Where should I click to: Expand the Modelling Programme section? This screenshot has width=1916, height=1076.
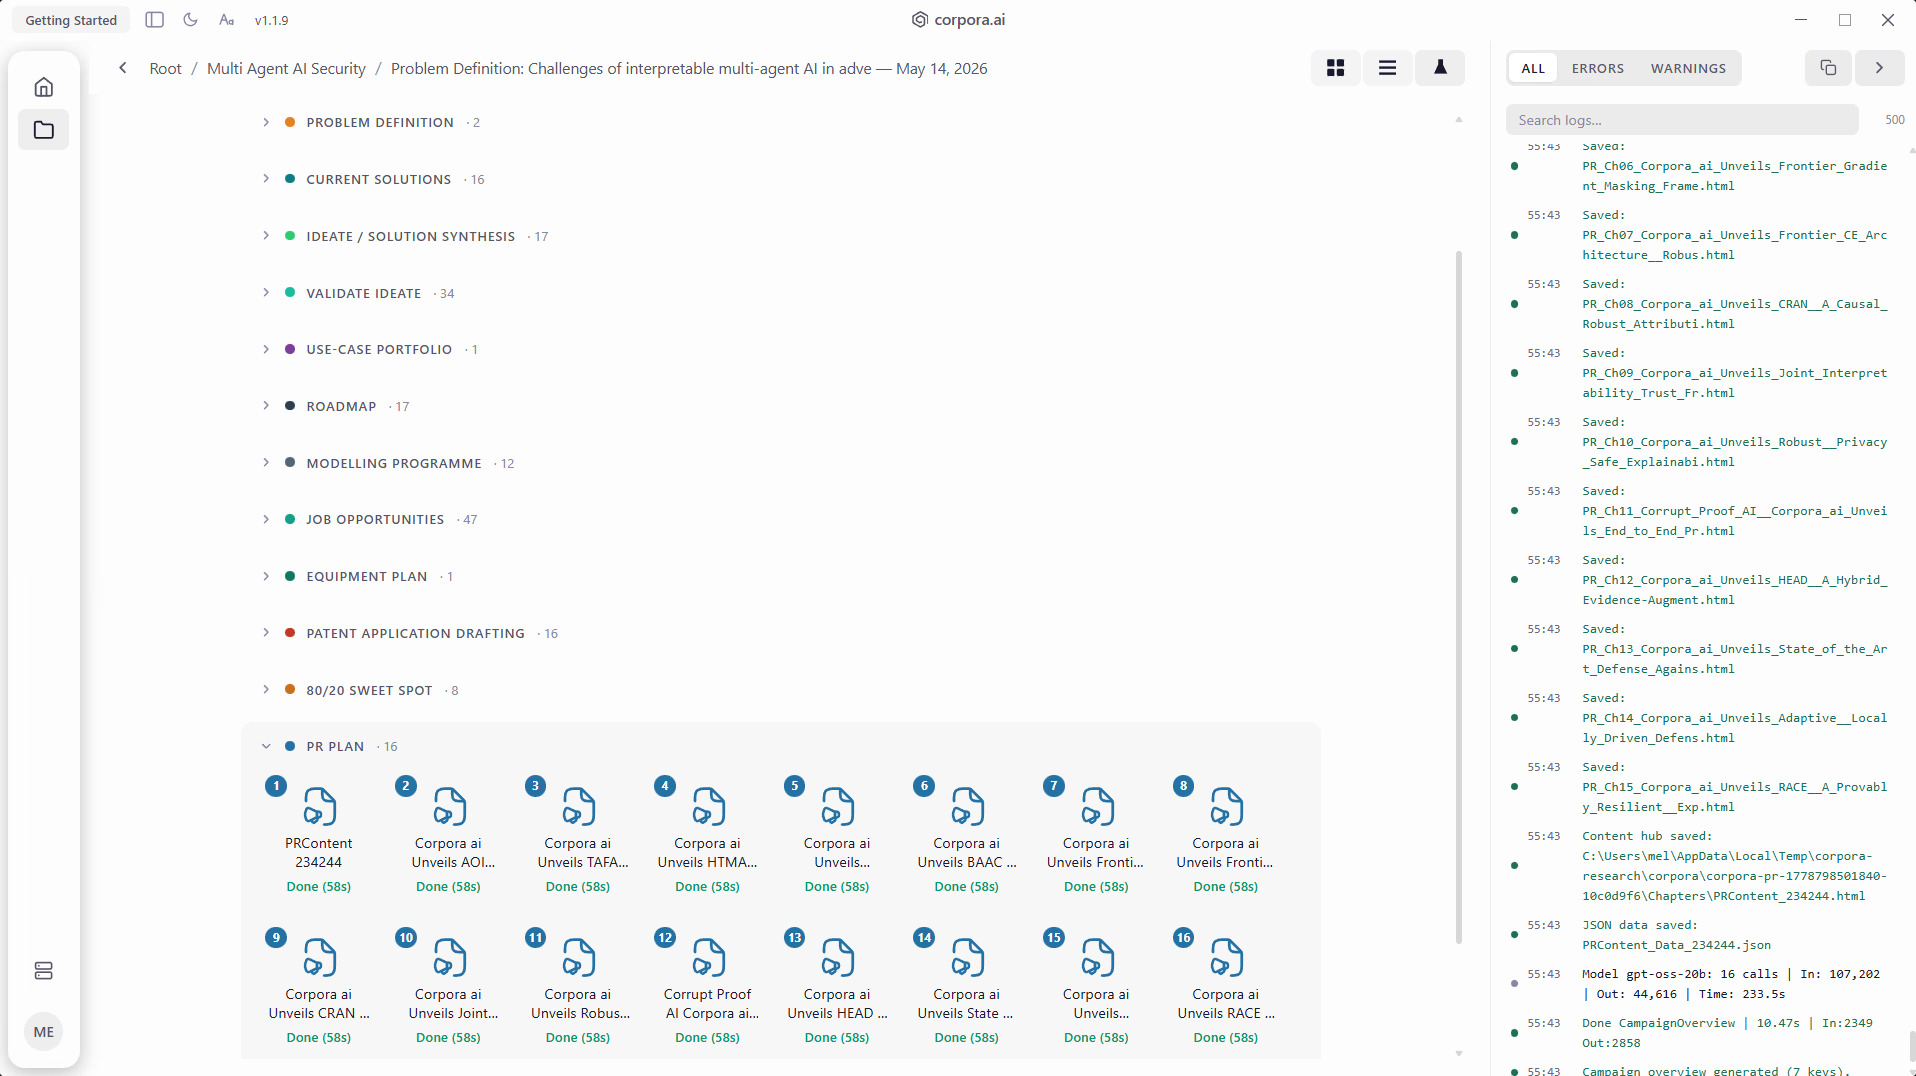[266, 463]
